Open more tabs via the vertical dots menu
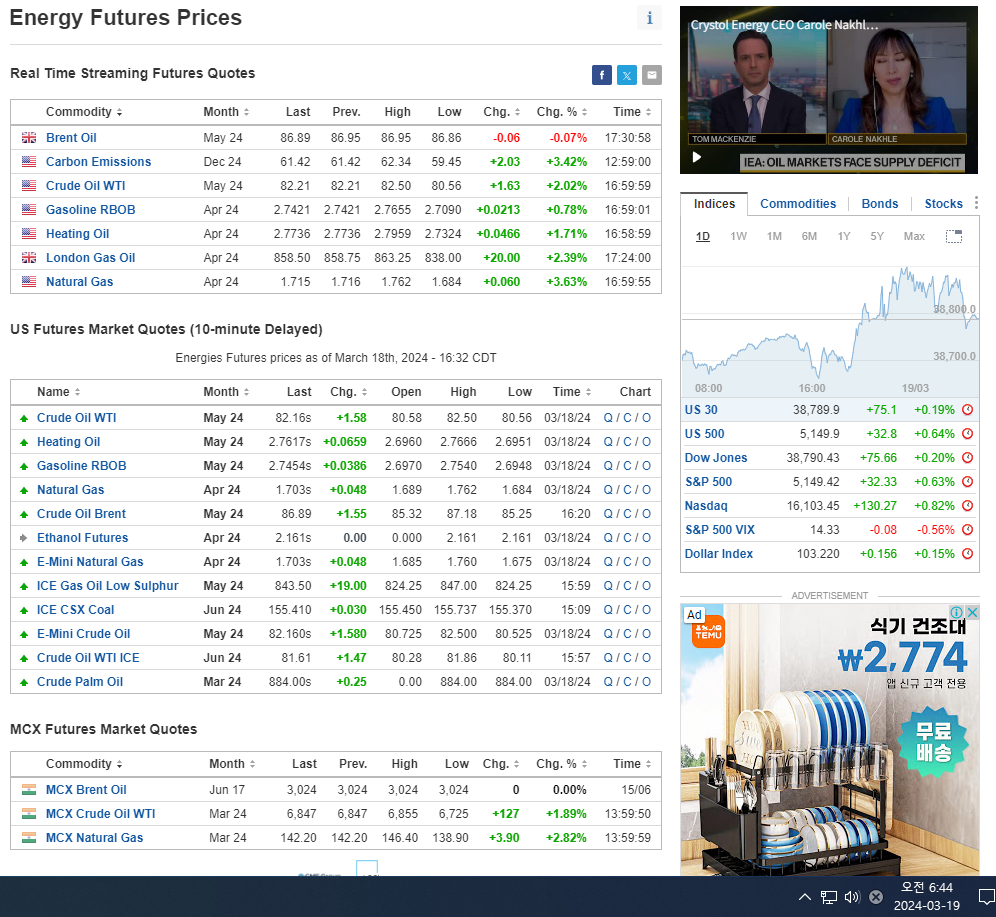Image resolution: width=996 pixels, height=917 pixels. pyautogui.click(x=976, y=203)
